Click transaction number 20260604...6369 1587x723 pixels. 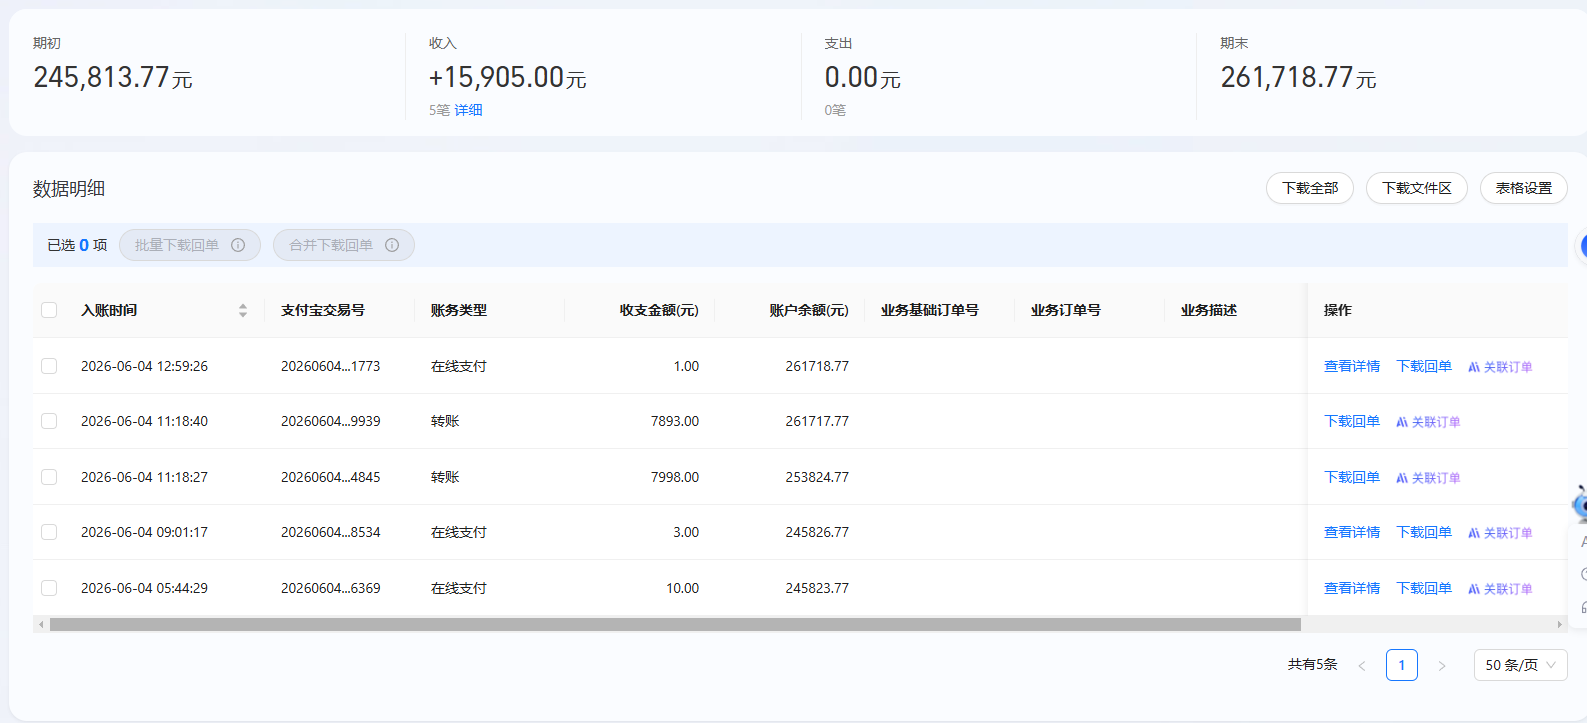(x=331, y=588)
